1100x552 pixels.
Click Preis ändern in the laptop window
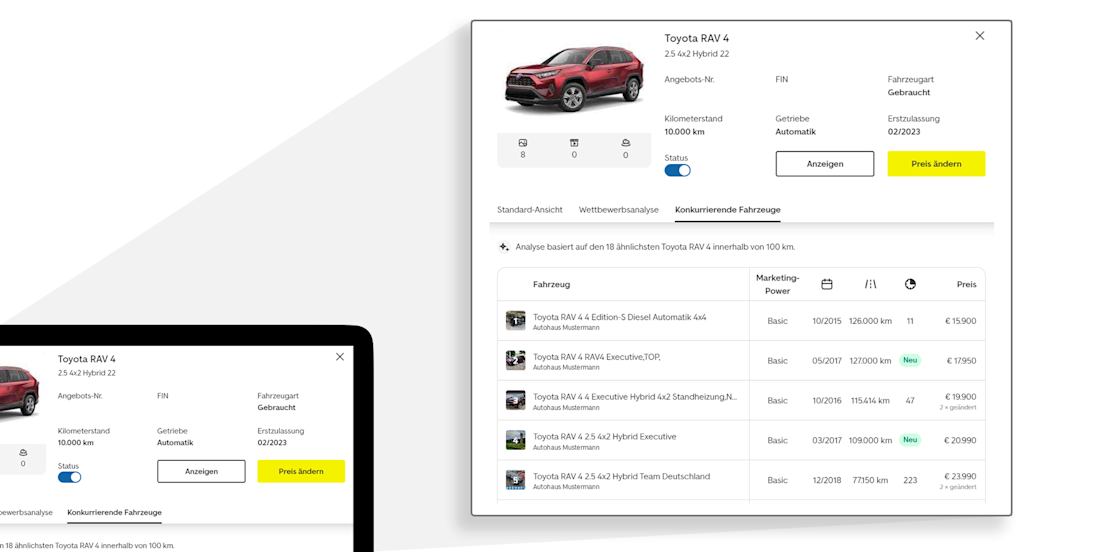coord(301,471)
